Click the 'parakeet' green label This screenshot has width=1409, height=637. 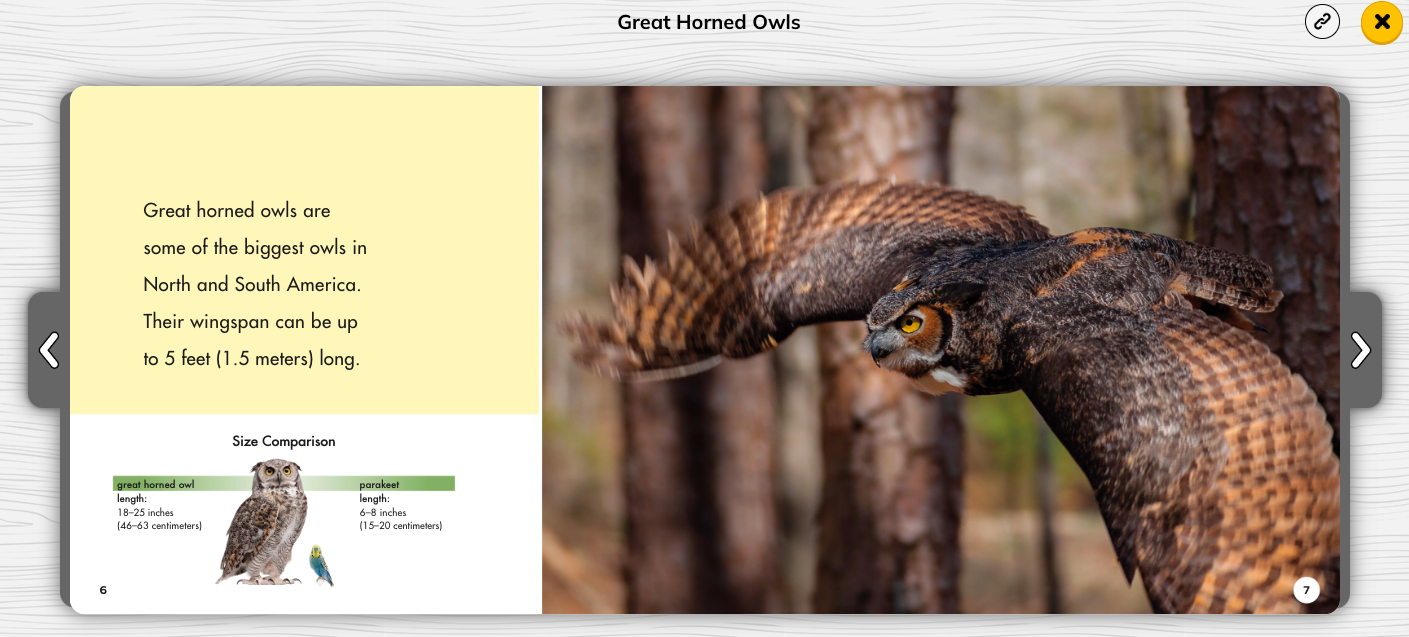click(377, 485)
